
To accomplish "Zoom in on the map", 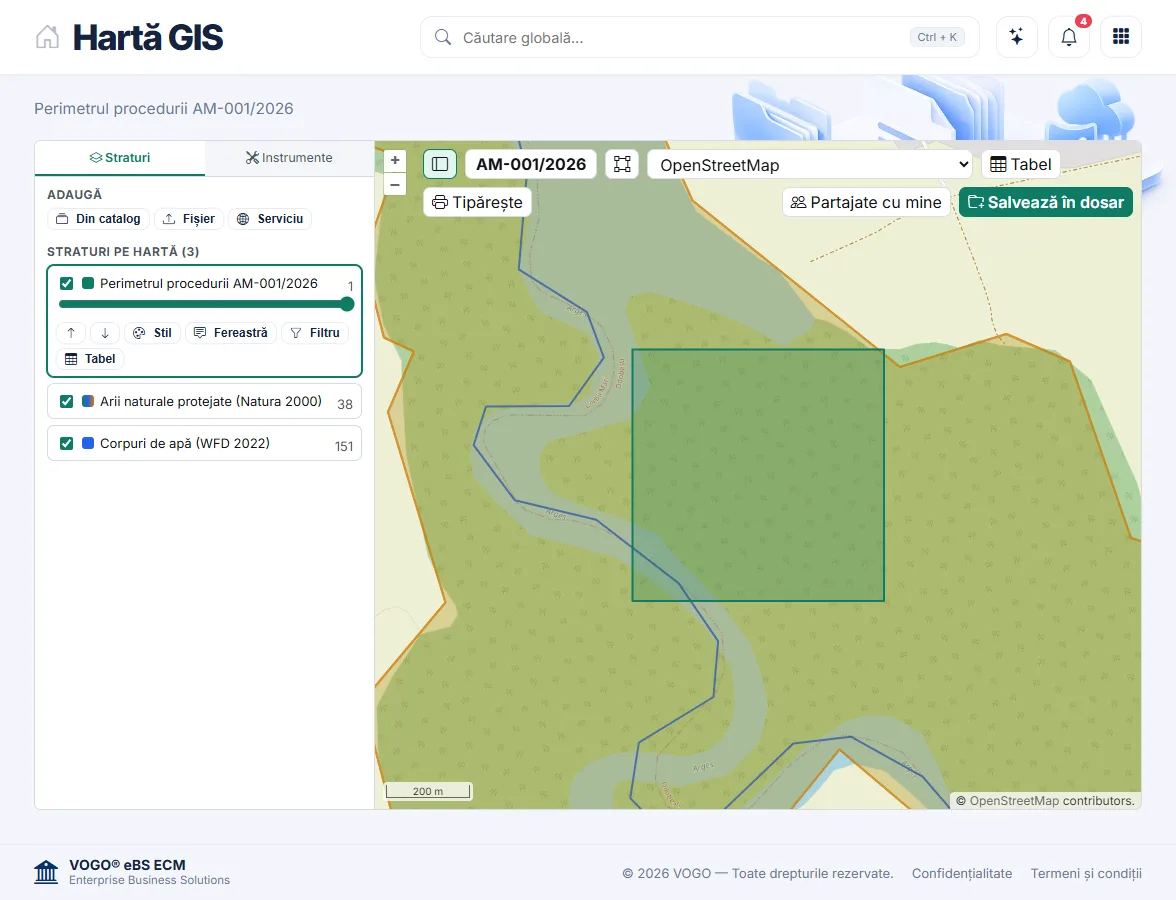I will click(394, 160).
